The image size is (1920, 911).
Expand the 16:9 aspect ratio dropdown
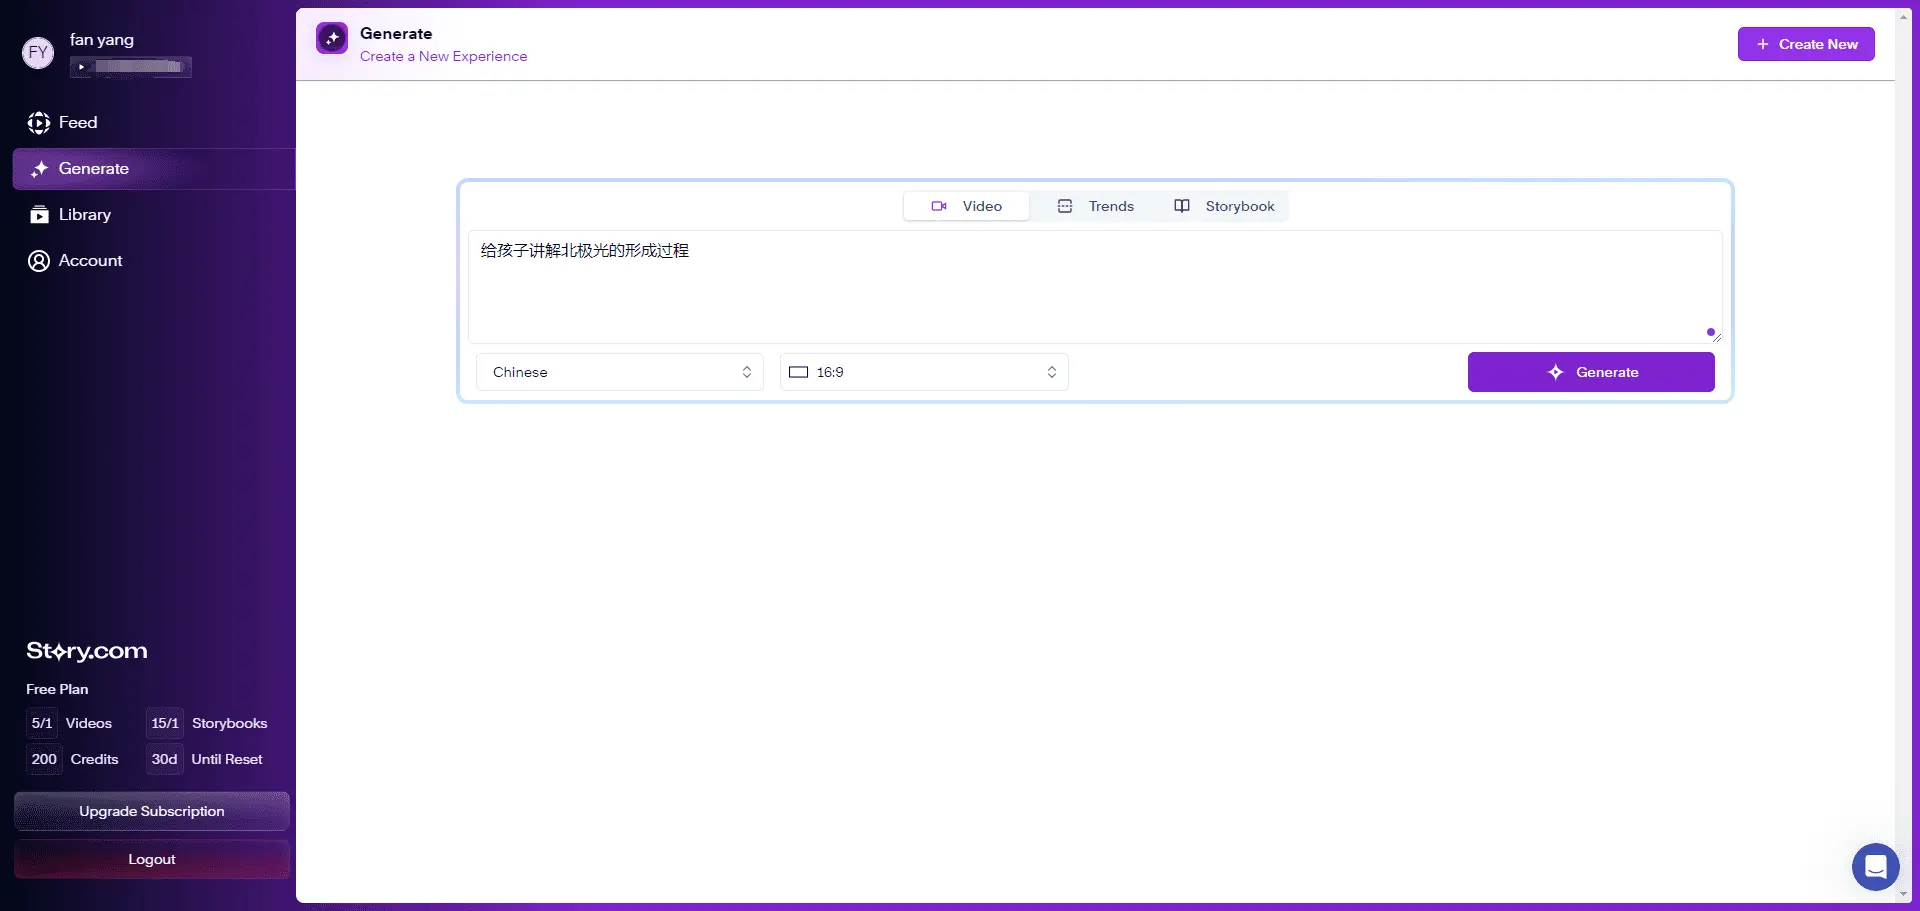pos(924,372)
